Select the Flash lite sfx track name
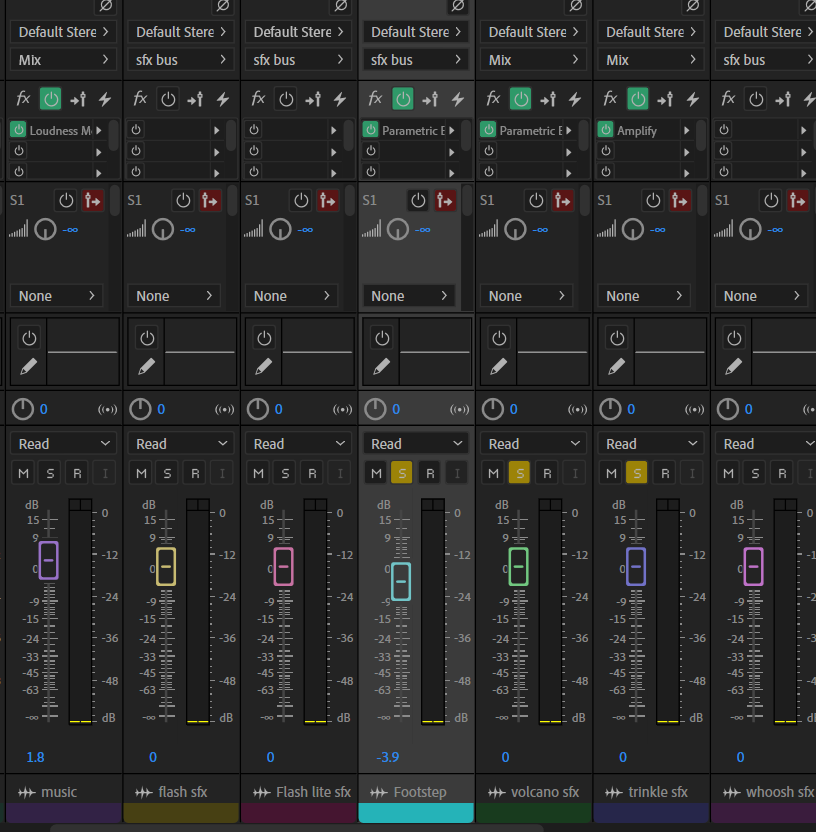The height and width of the screenshot is (832, 816). tap(312, 792)
